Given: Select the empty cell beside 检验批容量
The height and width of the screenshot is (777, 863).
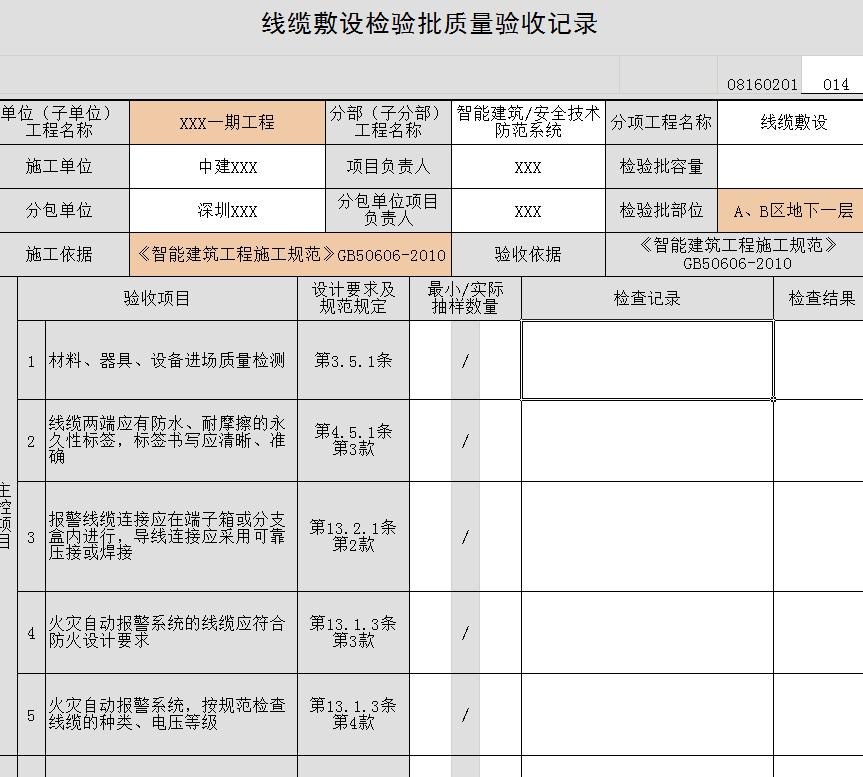Looking at the screenshot, I should 790,167.
